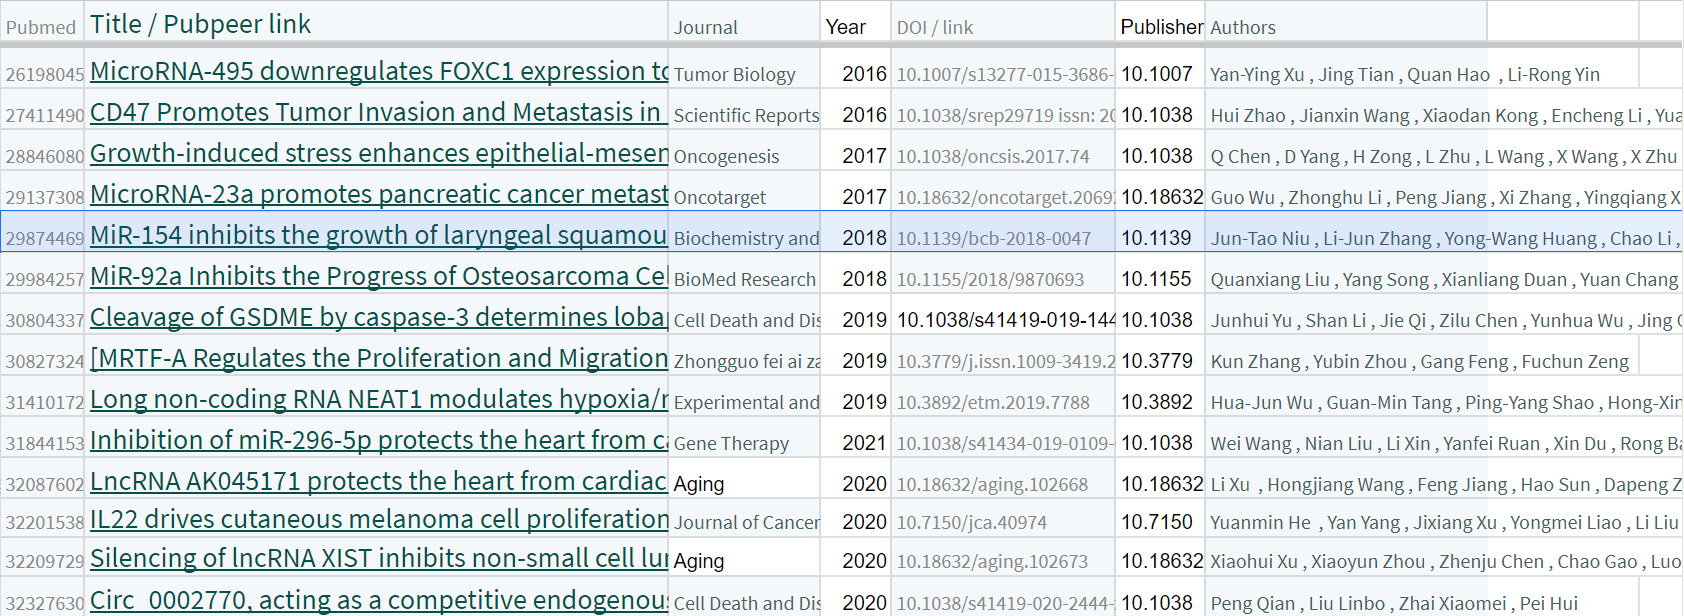
Task: Open Long non-coding RNA NEAT1 link
Action: click(378, 400)
